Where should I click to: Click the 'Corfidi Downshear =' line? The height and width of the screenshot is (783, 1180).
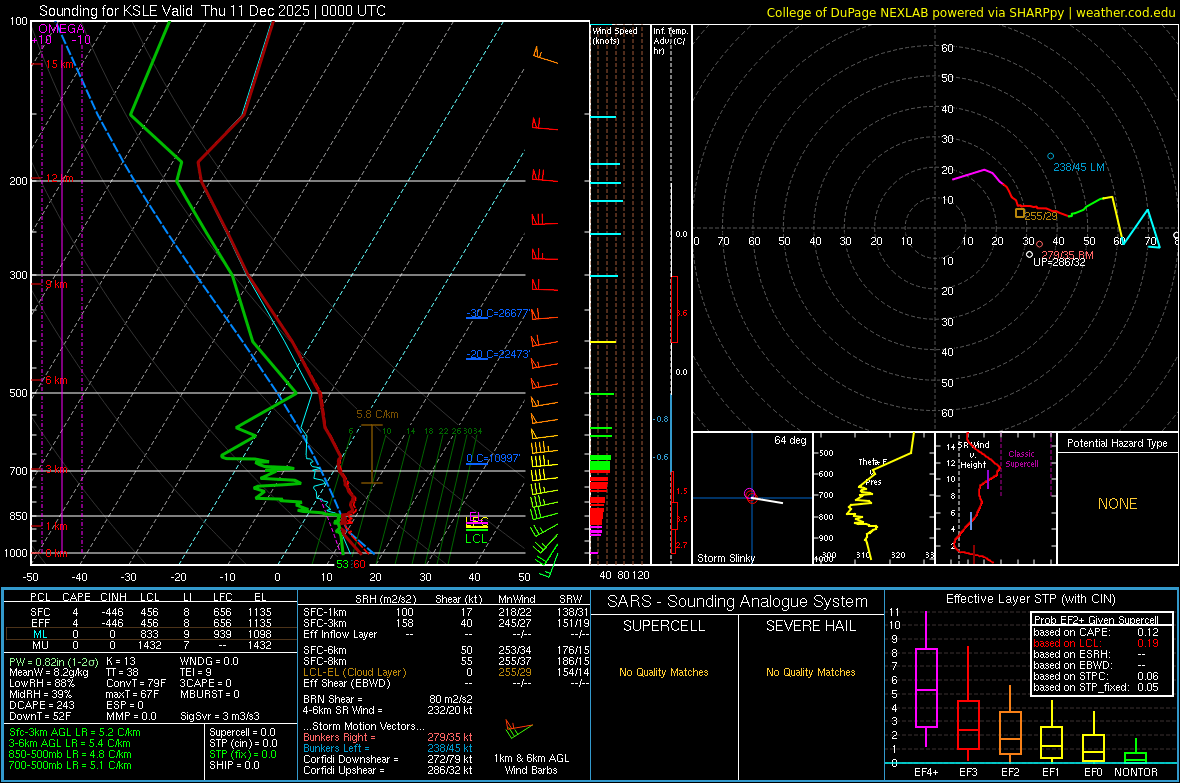coord(388,759)
